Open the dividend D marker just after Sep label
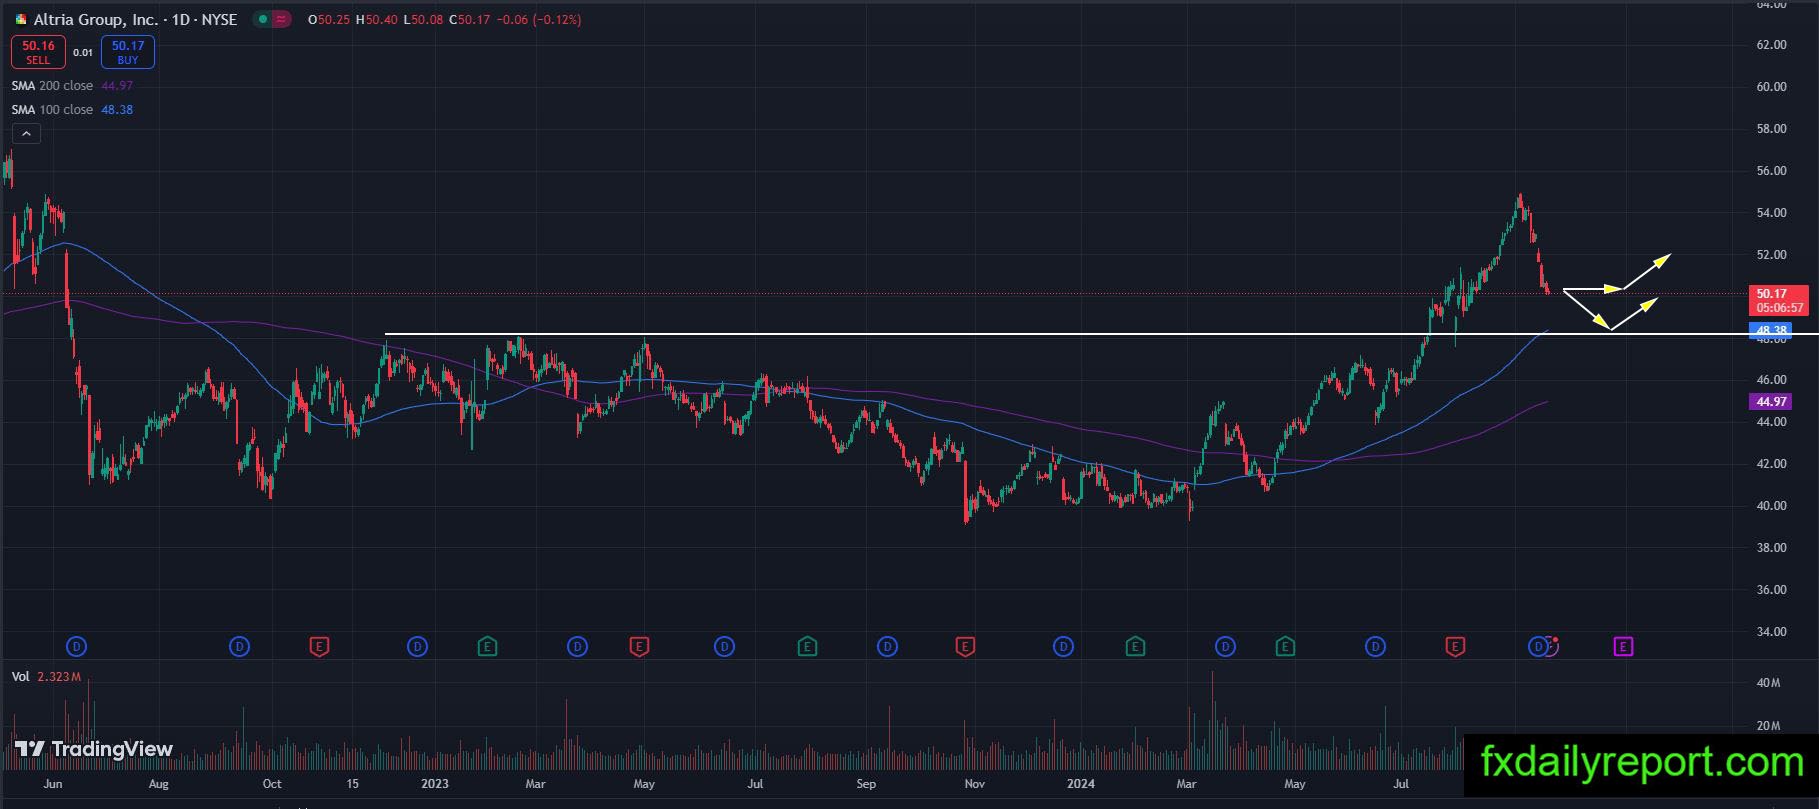The image size is (1819, 809). point(887,647)
